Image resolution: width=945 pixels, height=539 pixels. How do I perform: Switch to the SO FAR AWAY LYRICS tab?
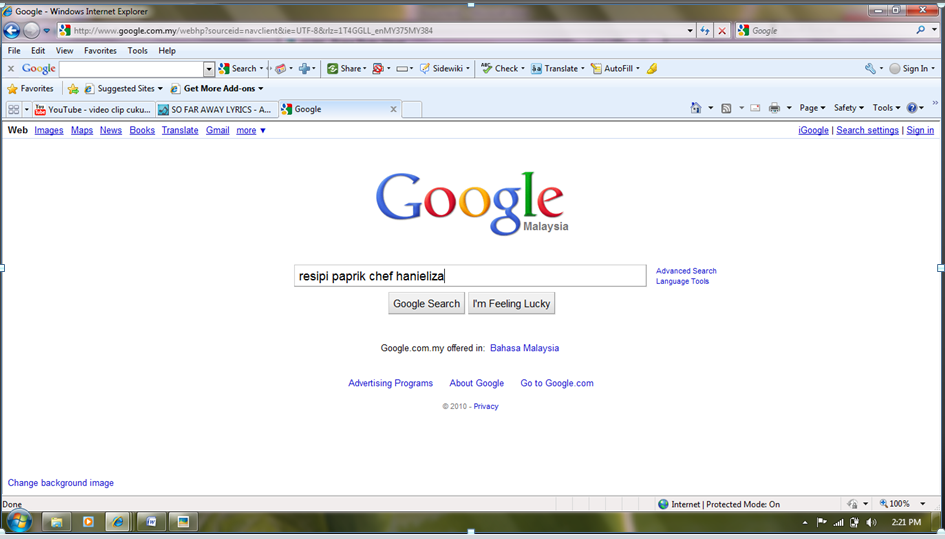click(x=217, y=109)
